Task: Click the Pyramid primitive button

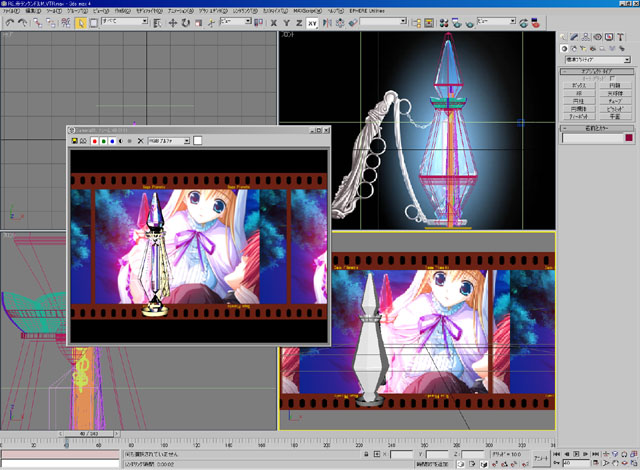Action: (x=615, y=109)
